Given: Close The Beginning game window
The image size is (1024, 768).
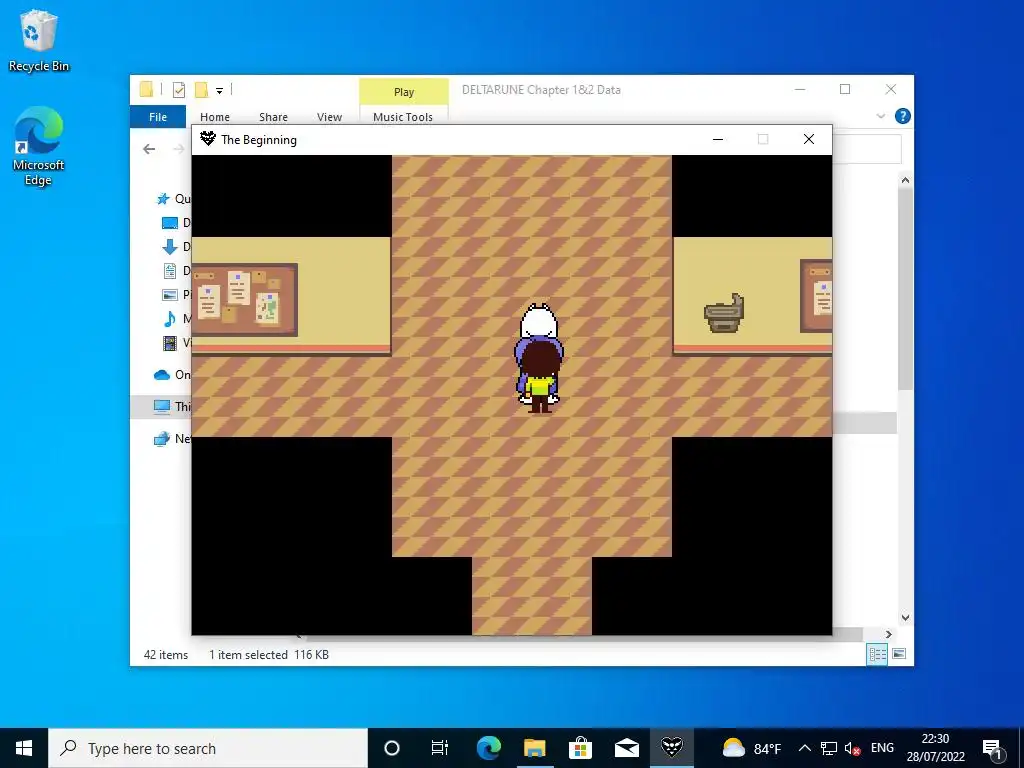Looking at the screenshot, I should tap(808, 139).
